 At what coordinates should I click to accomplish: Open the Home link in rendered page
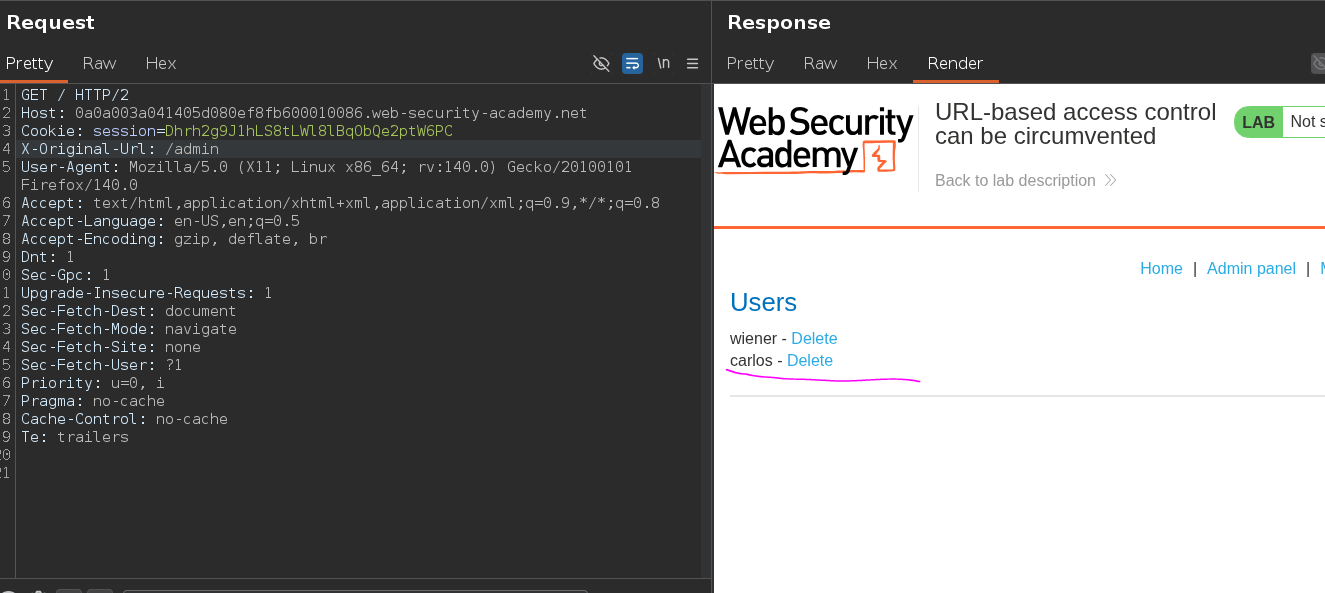[x=1161, y=268]
